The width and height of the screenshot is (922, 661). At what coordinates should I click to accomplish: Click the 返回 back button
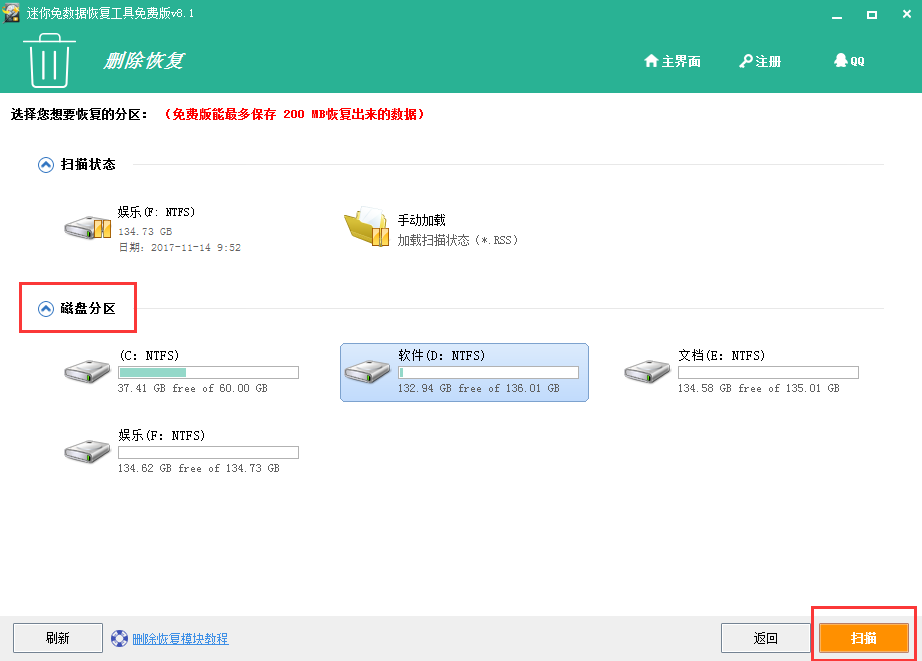(x=766, y=638)
